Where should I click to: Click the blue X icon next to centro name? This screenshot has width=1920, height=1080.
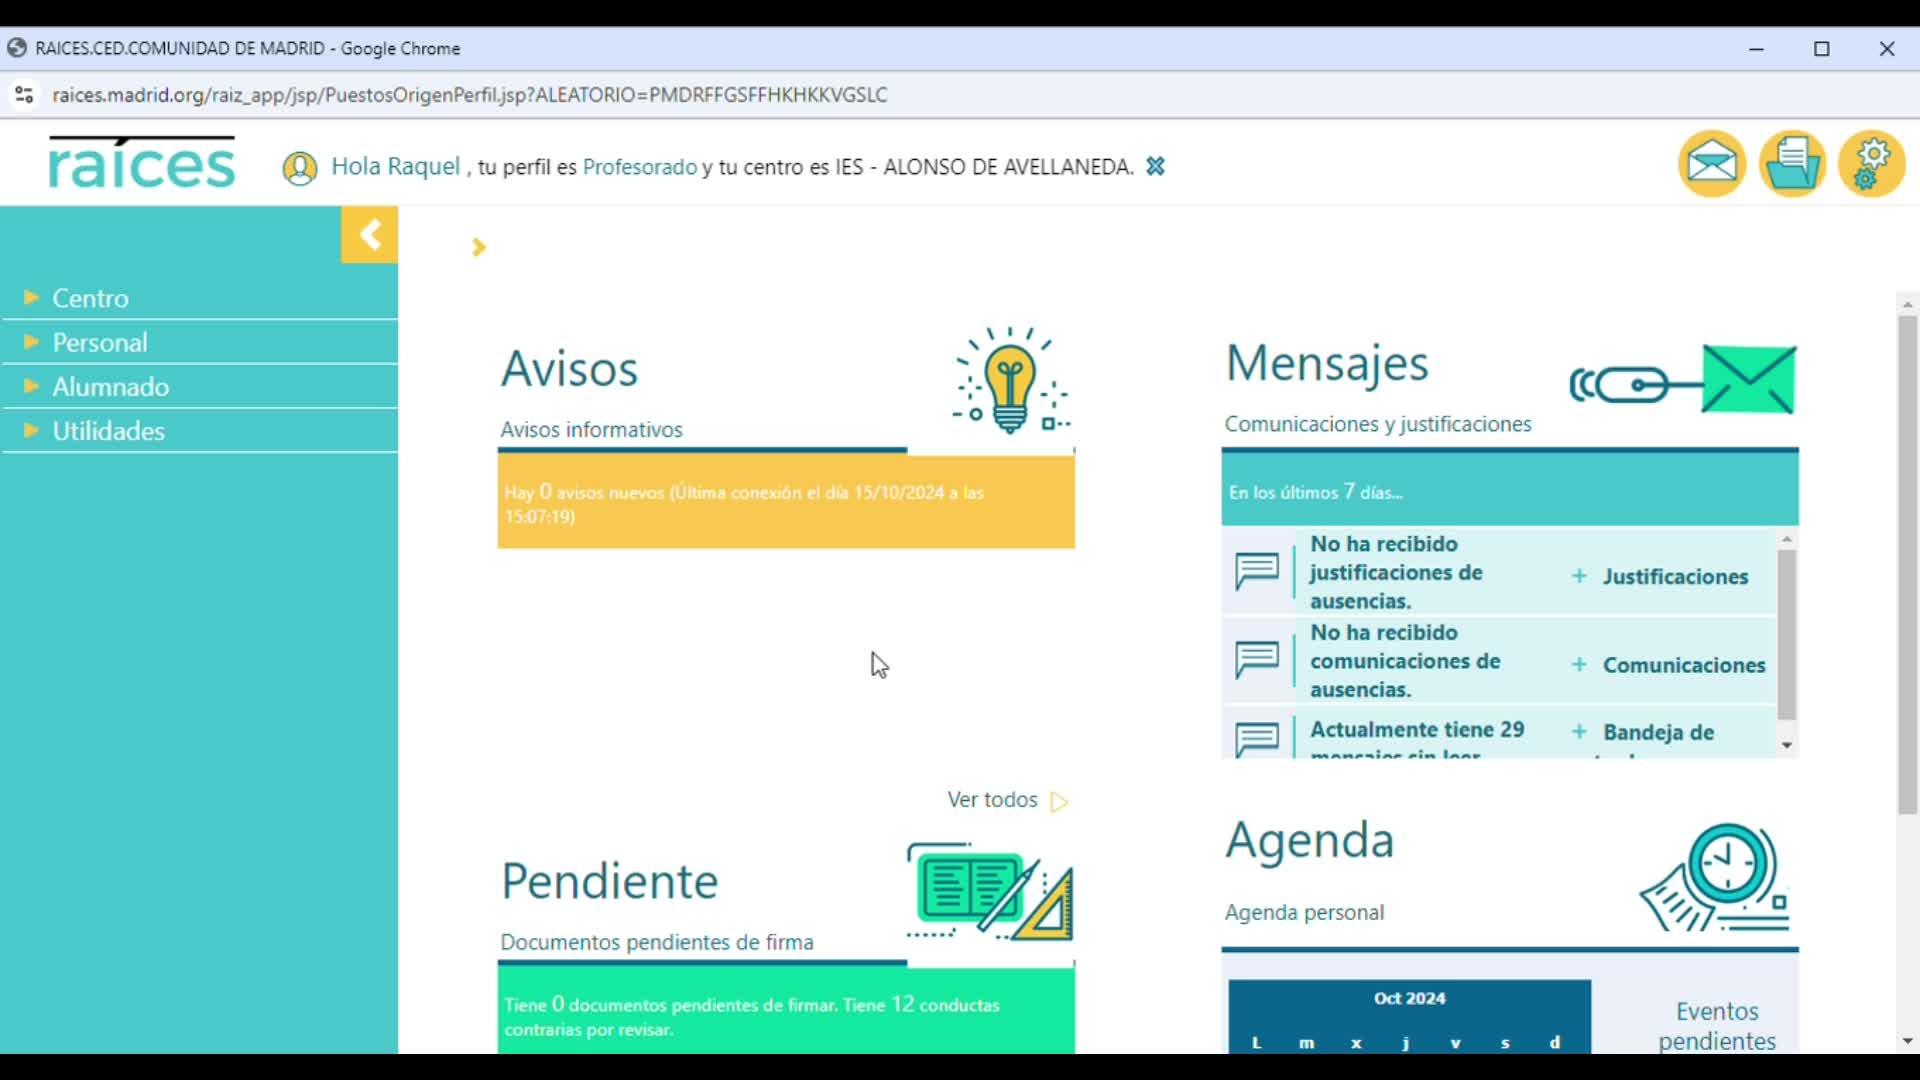[1155, 167]
